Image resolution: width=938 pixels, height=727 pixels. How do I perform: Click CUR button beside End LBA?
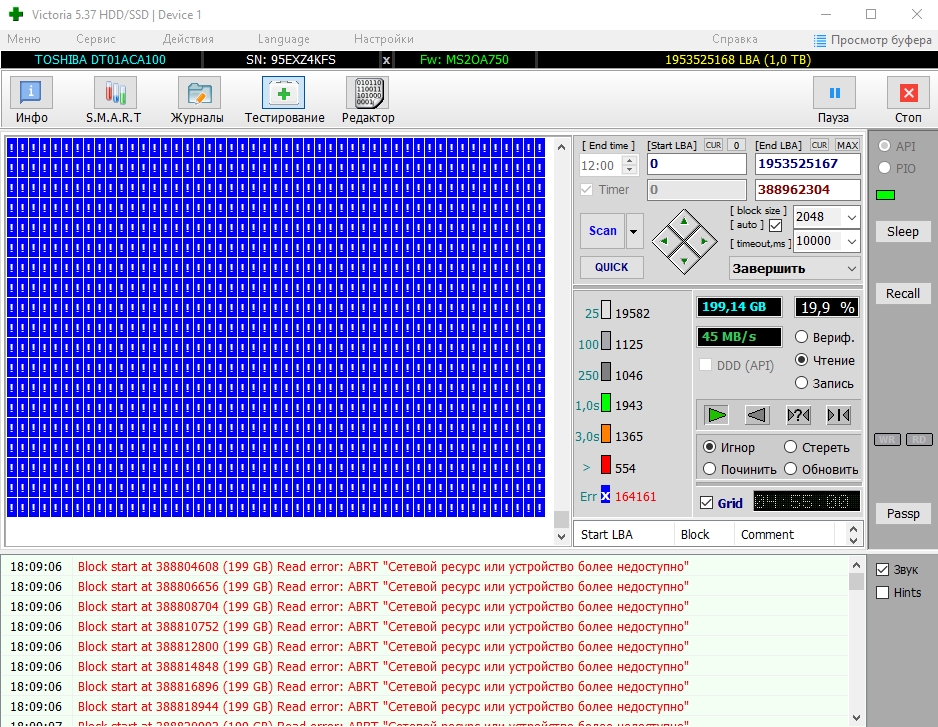click(x=820, y=145)
